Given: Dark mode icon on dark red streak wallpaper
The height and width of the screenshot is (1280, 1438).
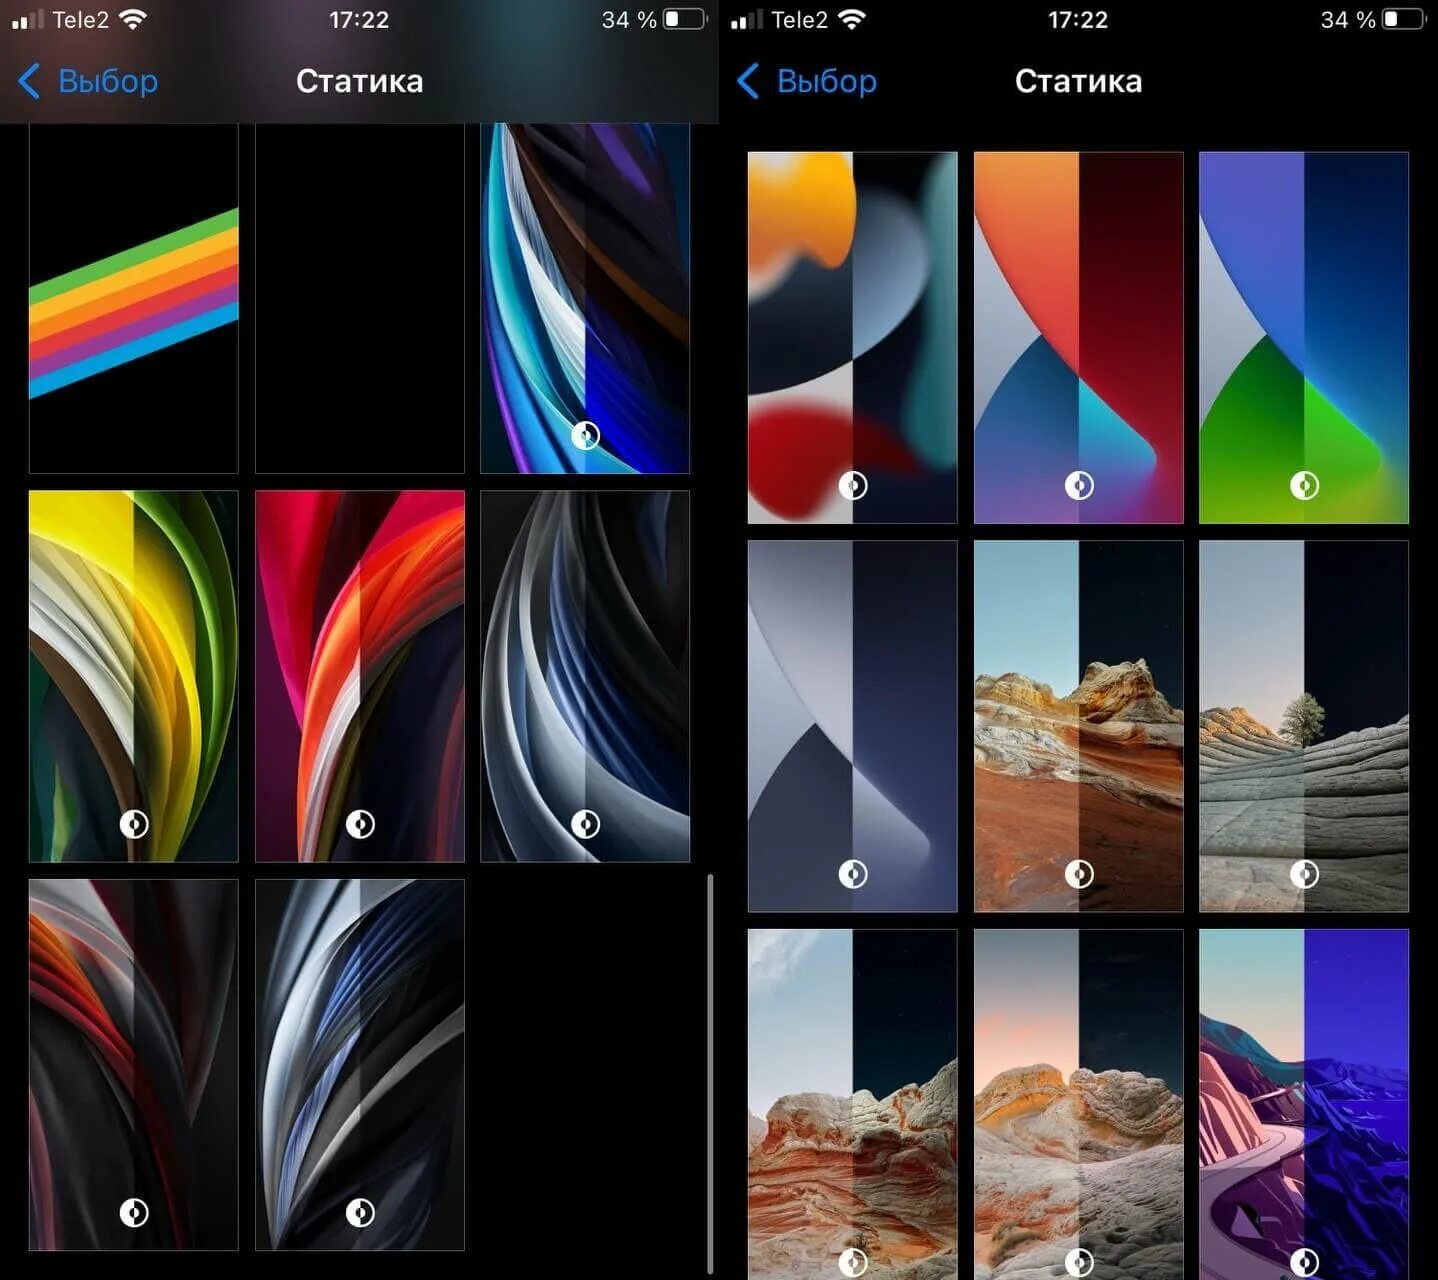Looking at the screenshot, I should pyautogui.click(x=134, y=1213).
